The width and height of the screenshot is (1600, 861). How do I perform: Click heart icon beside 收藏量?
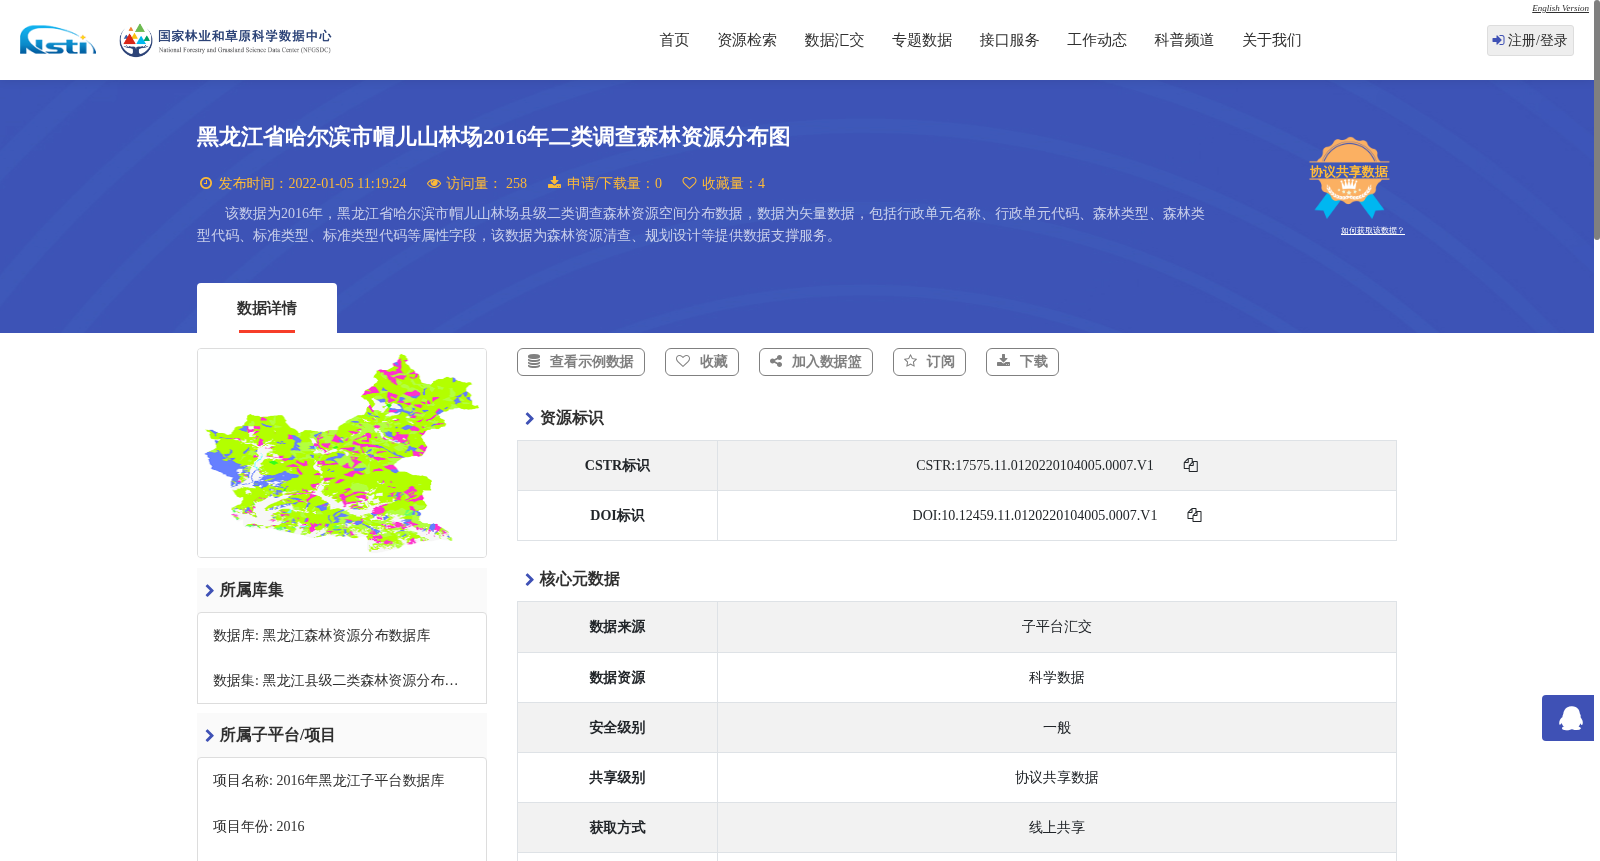coord(689,183)
